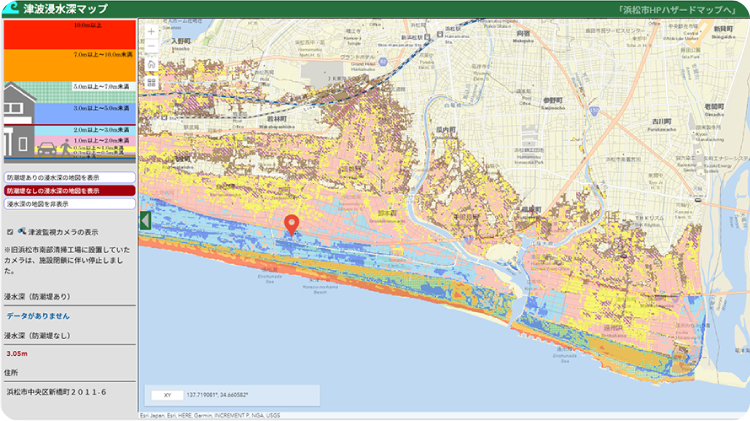Click the tsunami wave logo icon

coord(11,8)
